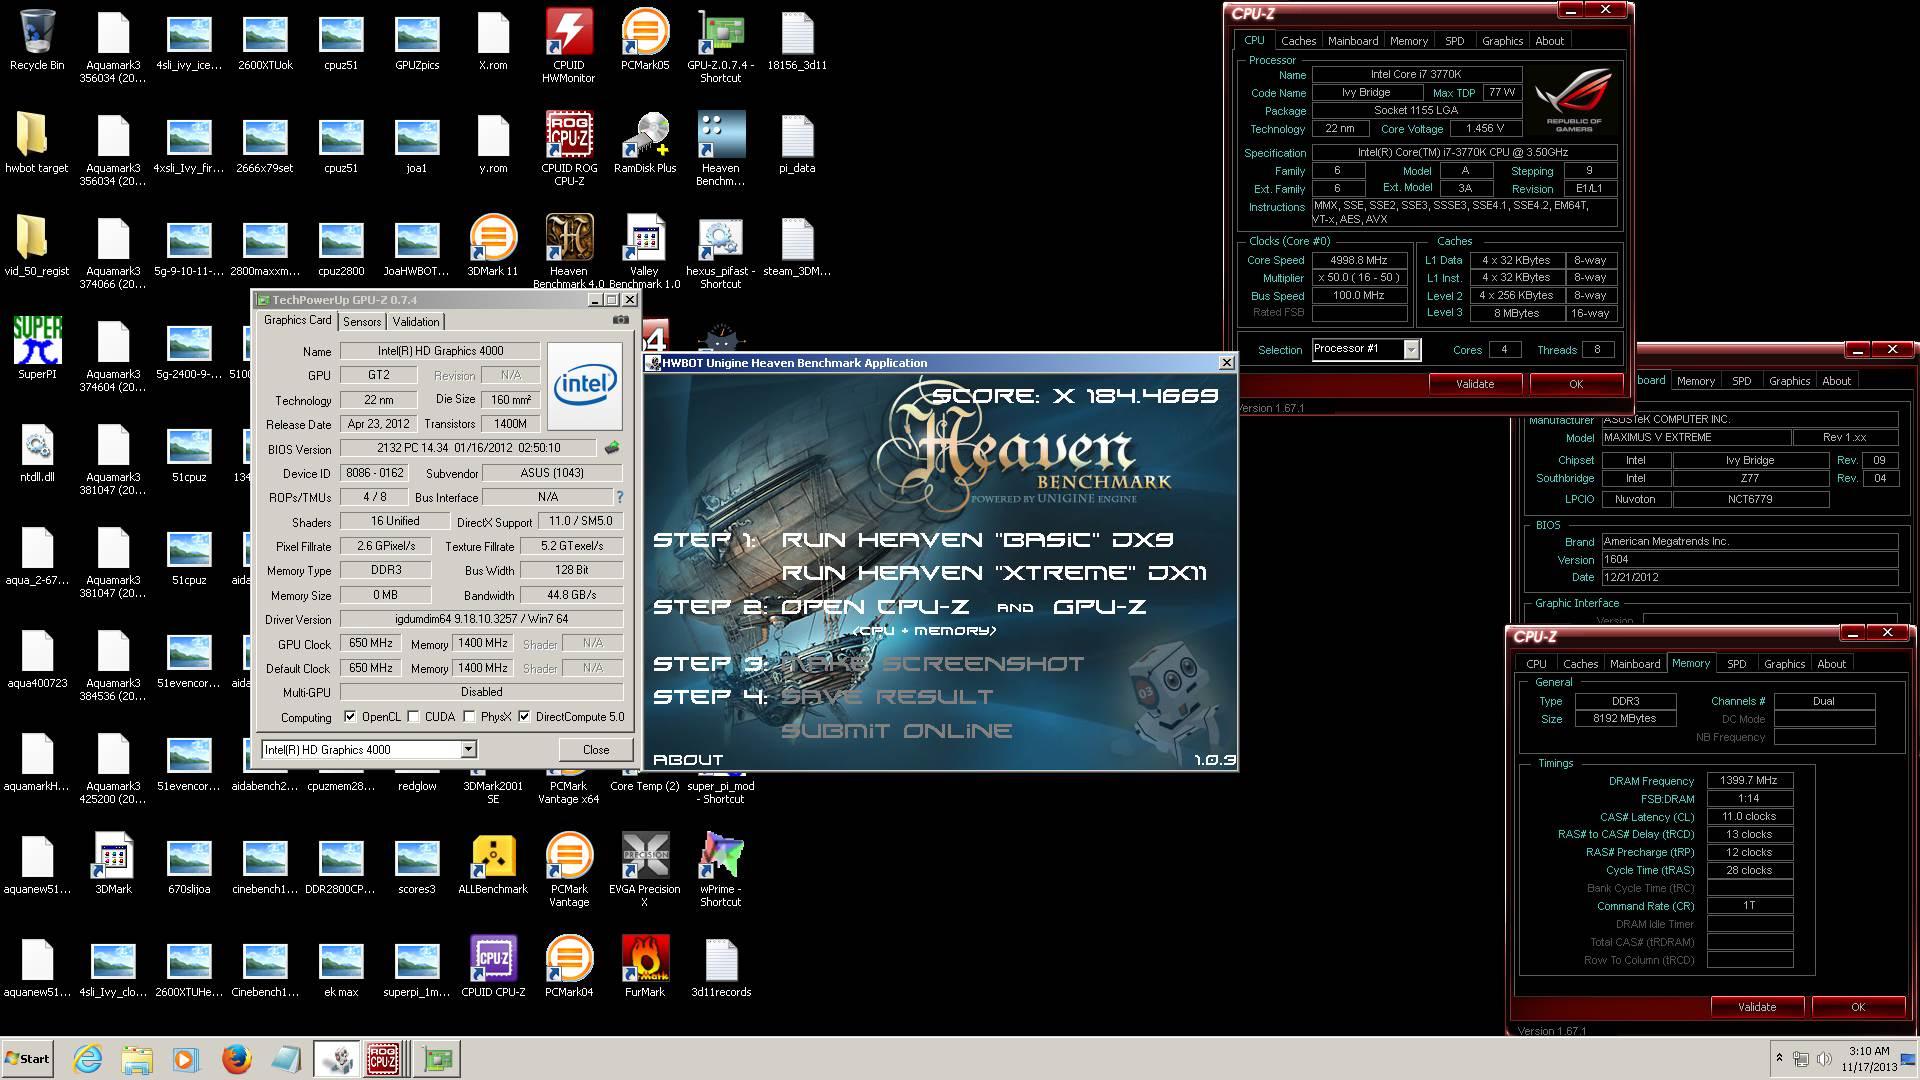Open EVGA Precision X desktop icon
The image size is (1920, 1080).
tap(644, 868)
